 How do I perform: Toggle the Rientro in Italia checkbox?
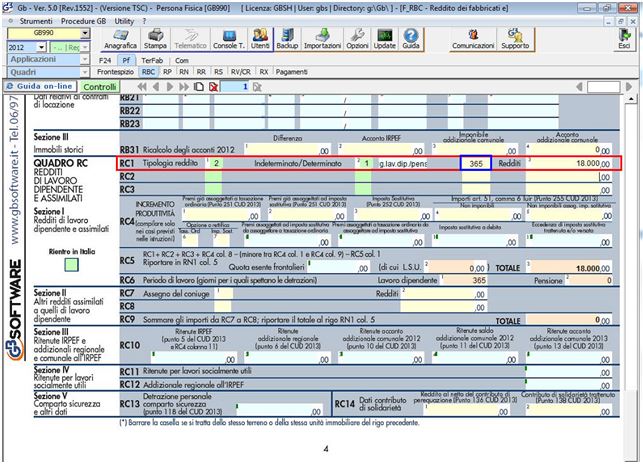pos(71,265)
